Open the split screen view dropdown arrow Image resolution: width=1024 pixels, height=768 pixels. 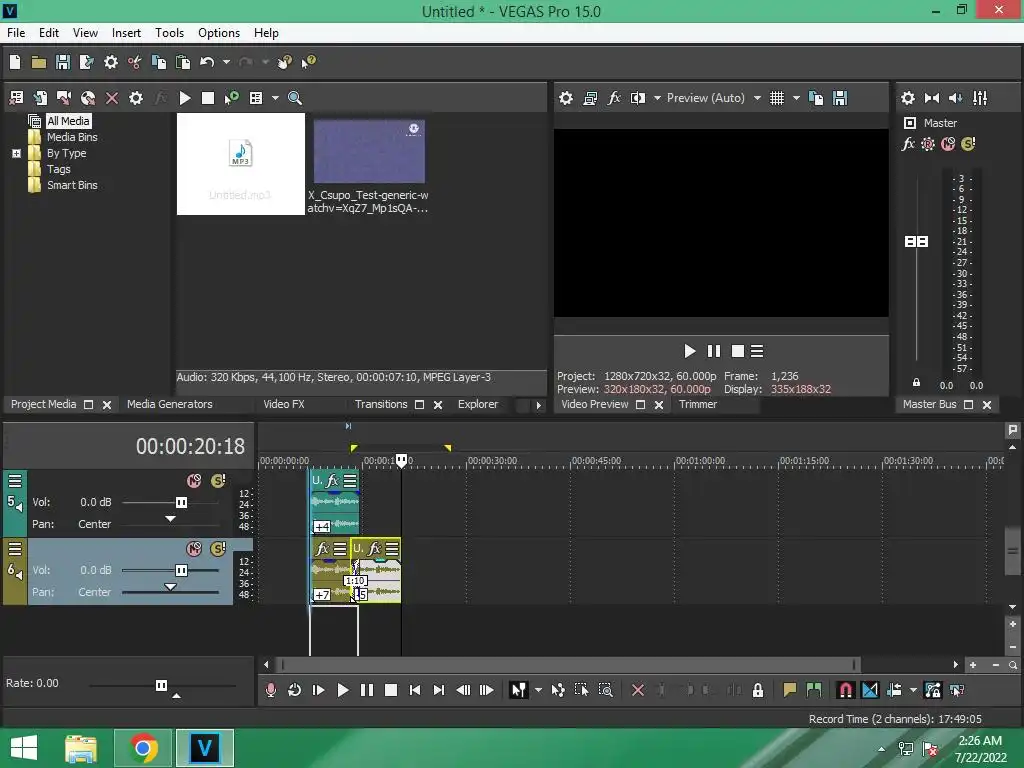pyautogui.click(x=657, y=98)
